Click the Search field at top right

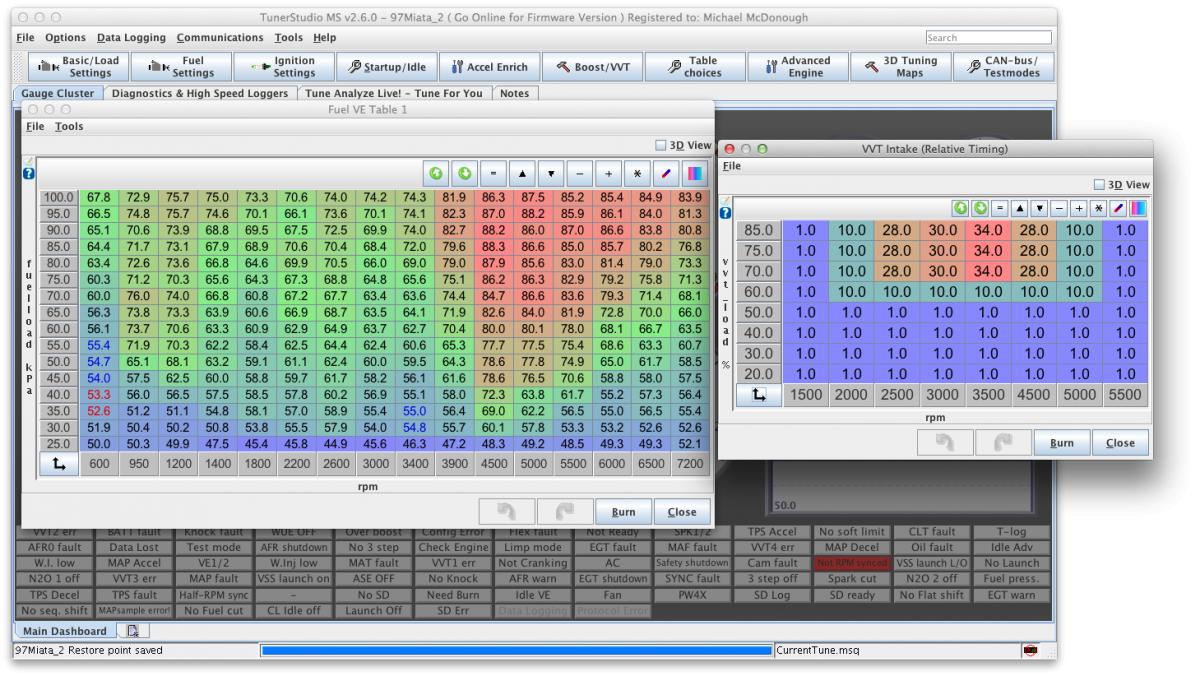987,38
